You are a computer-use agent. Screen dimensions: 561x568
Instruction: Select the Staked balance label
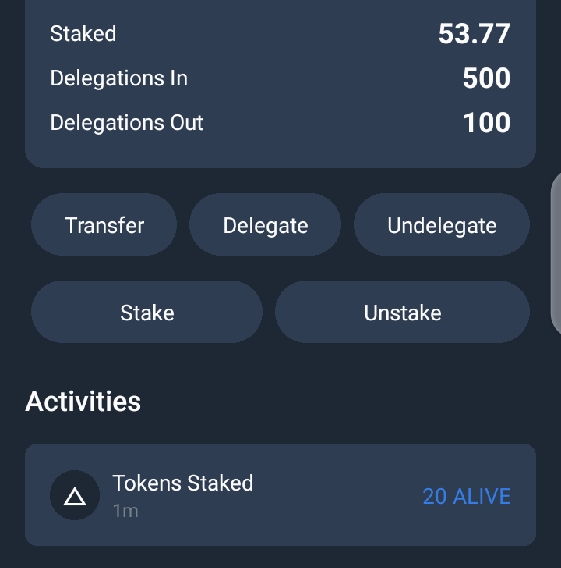tap(83, 33)
